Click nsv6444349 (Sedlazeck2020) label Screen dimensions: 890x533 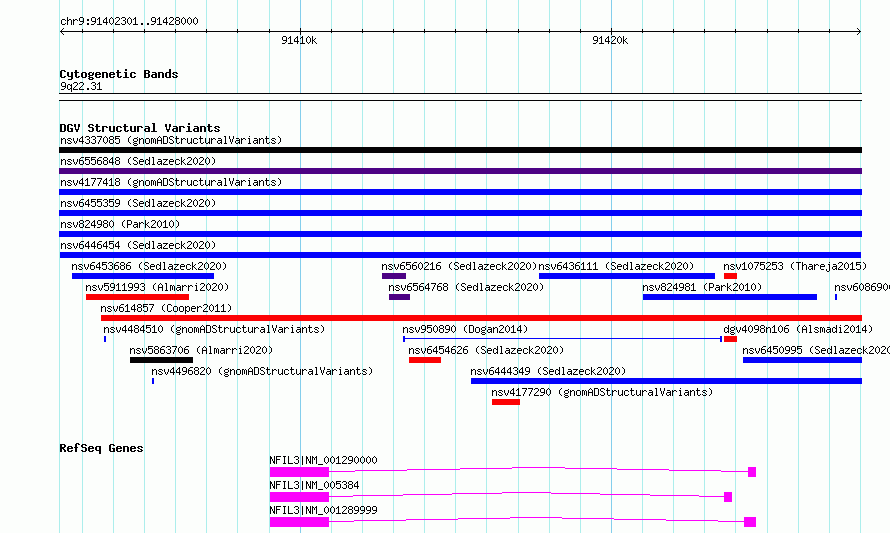click(548, 371)
